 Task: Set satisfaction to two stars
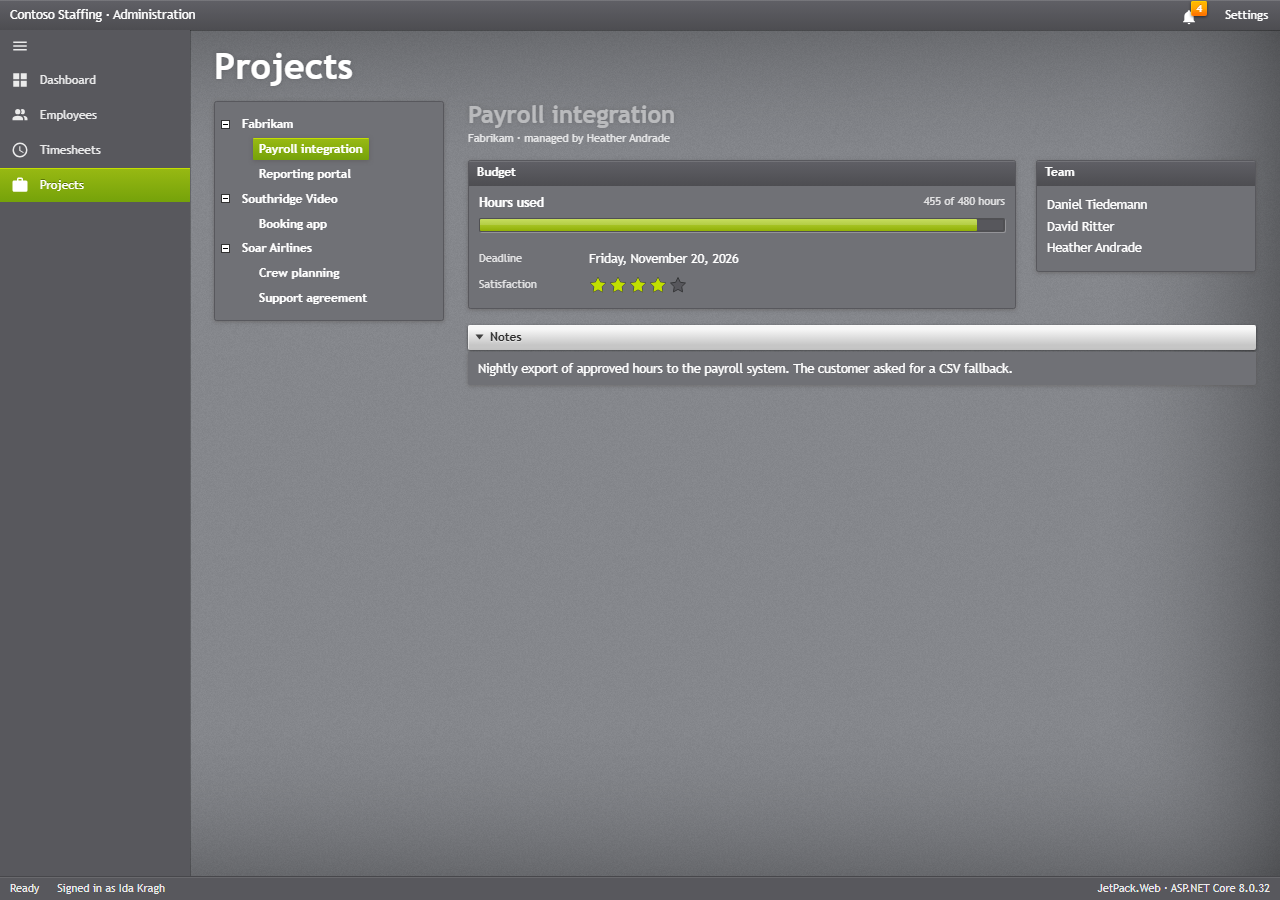click(618, 285)
